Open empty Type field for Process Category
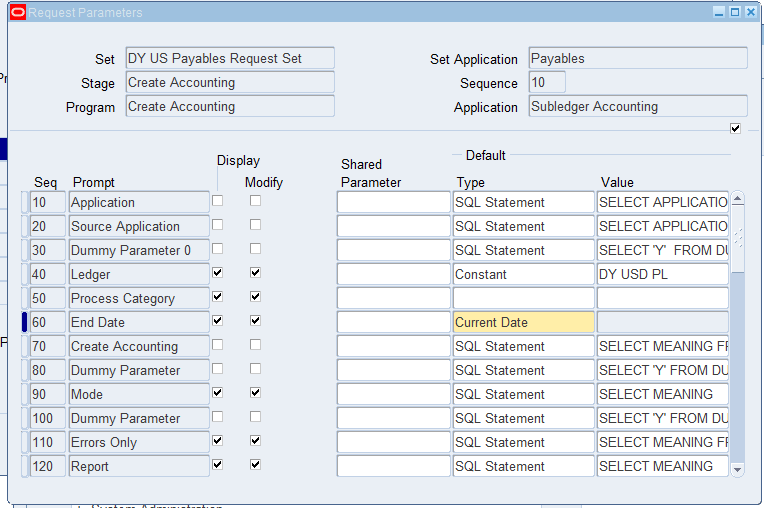 [x=523, y=298]
